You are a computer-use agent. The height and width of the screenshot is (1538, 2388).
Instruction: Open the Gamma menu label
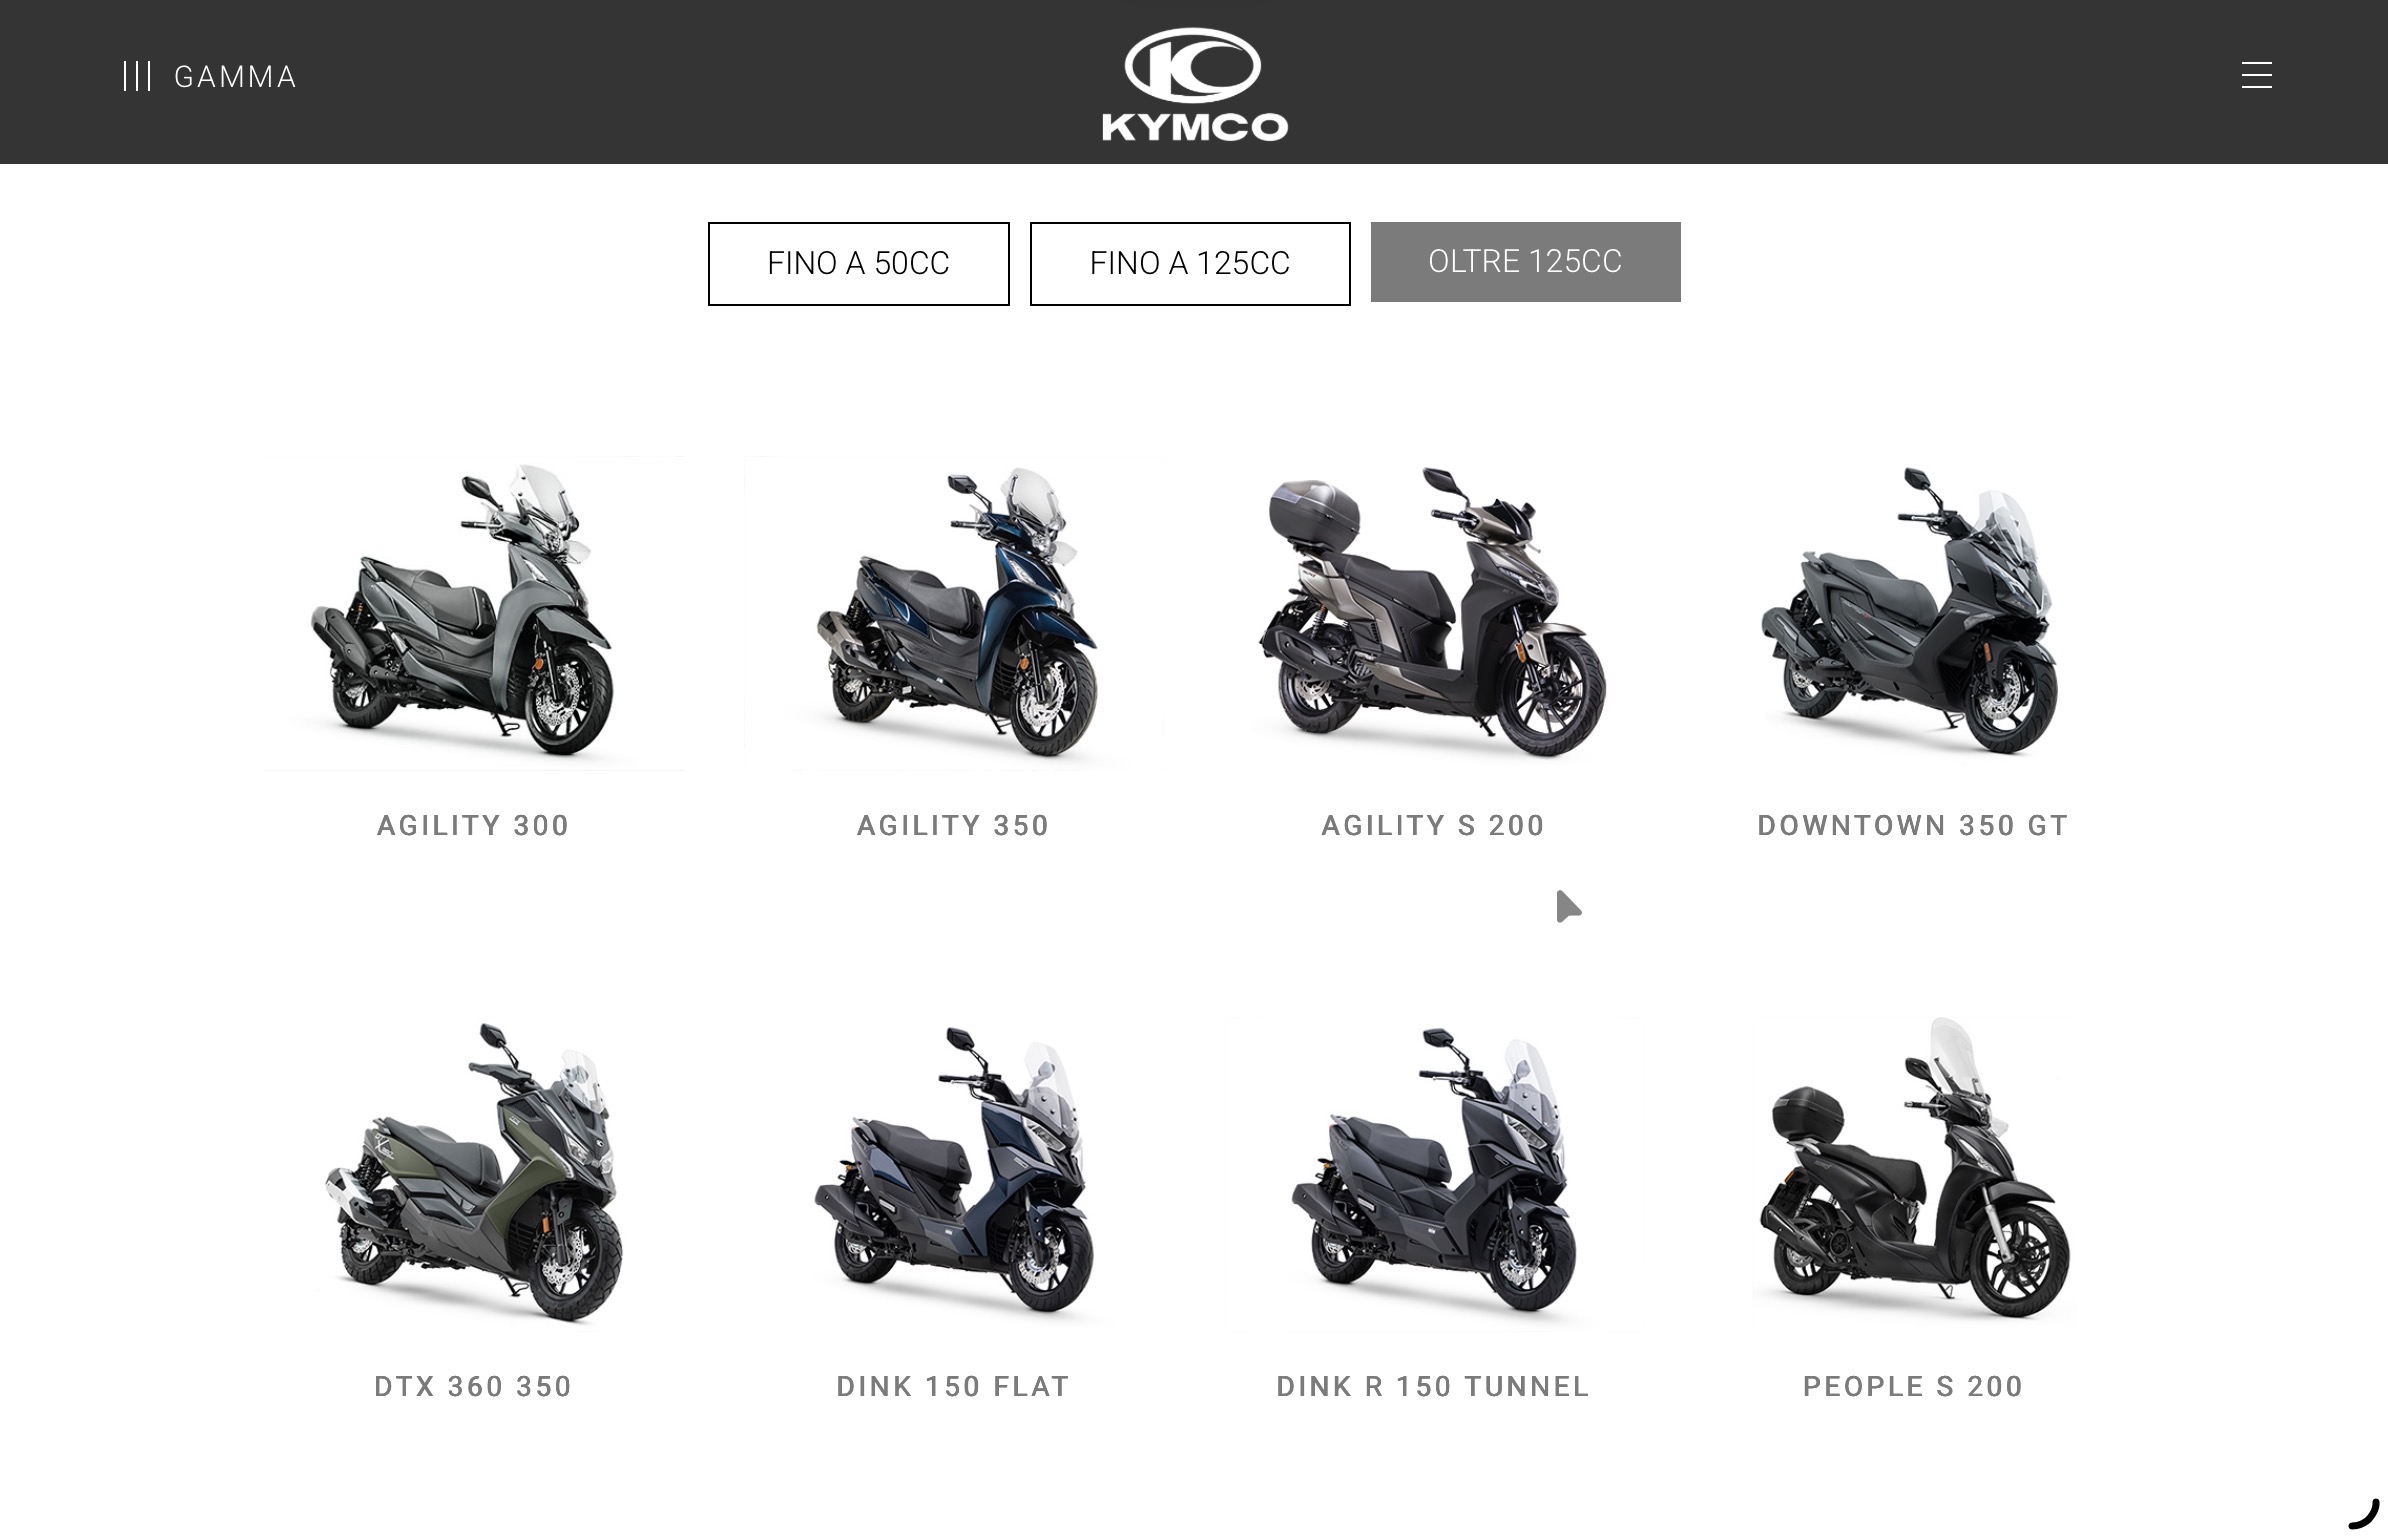235,77
